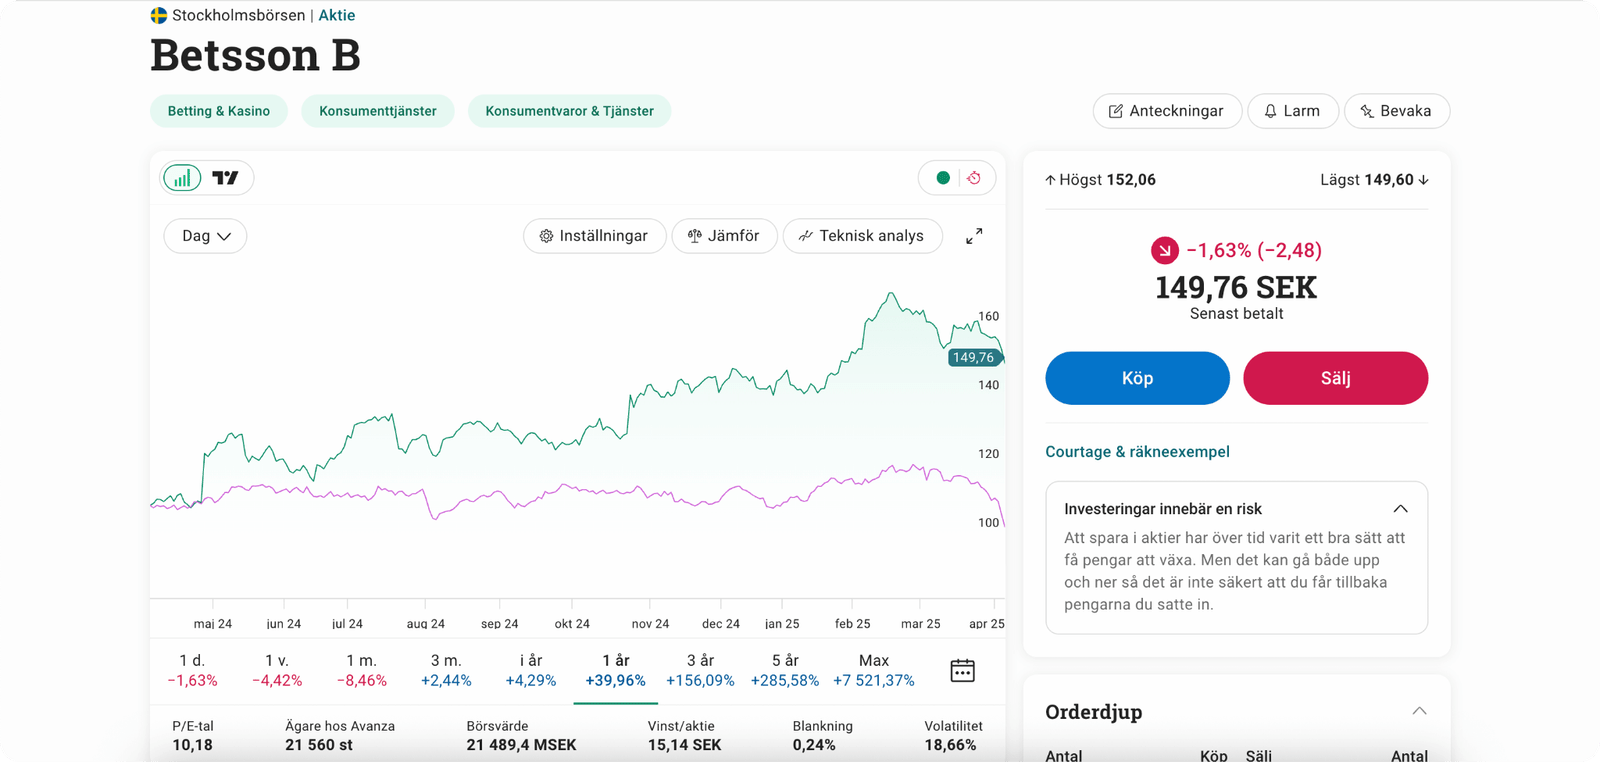Click the blue Köp button
The image size is (1600, 762).
point(1137,378)
